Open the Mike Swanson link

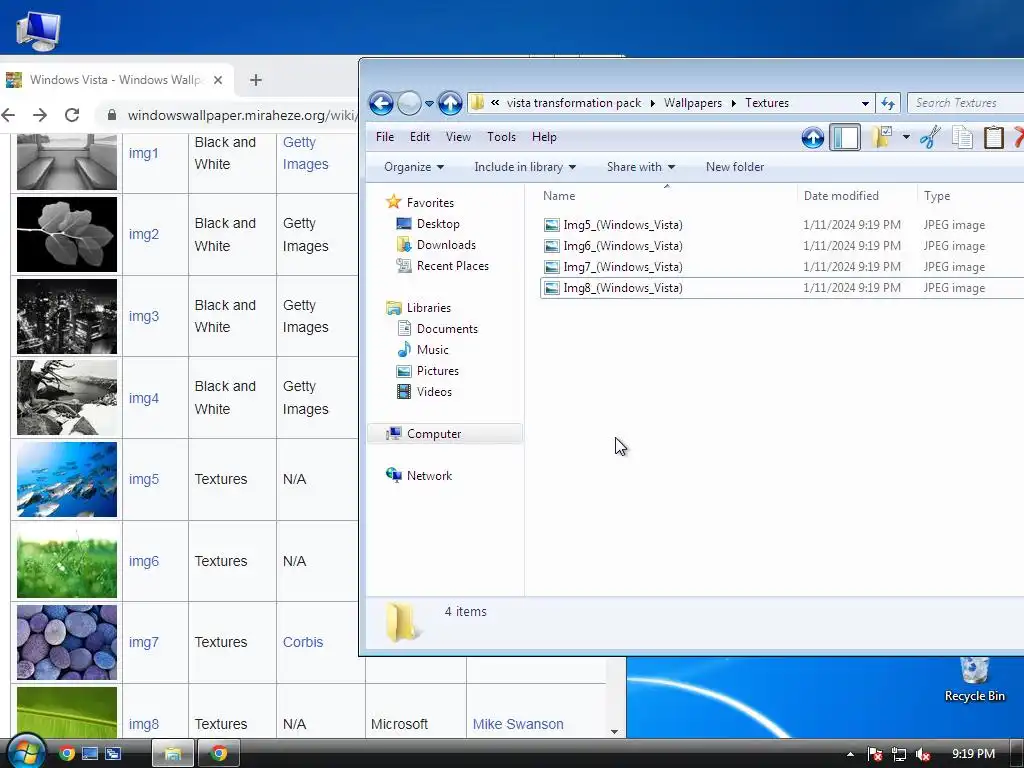pyautogui.click(x=518, y=724)
